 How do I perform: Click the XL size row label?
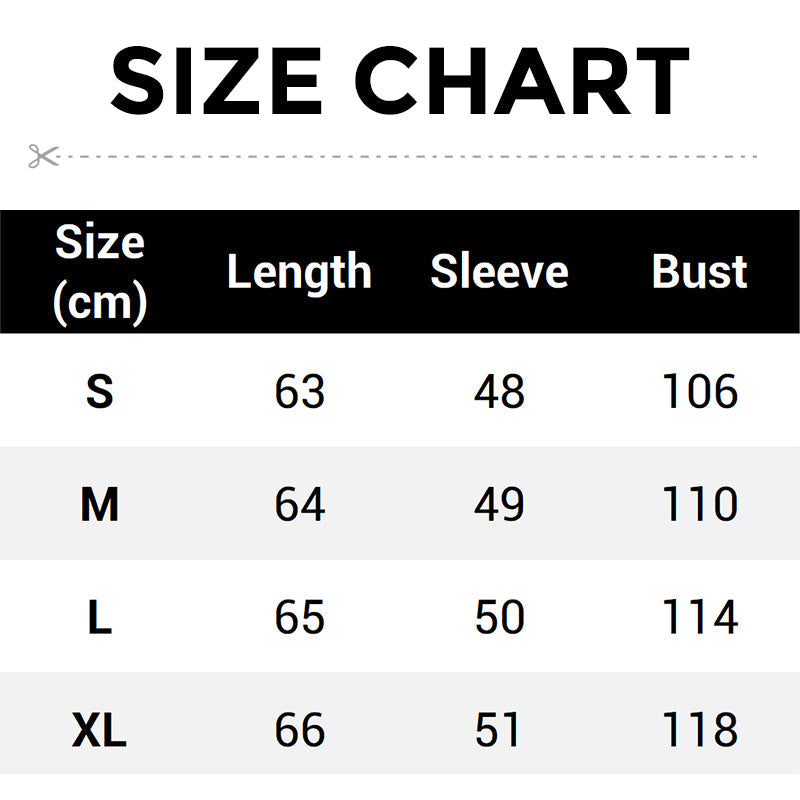[x=99, y=730]
